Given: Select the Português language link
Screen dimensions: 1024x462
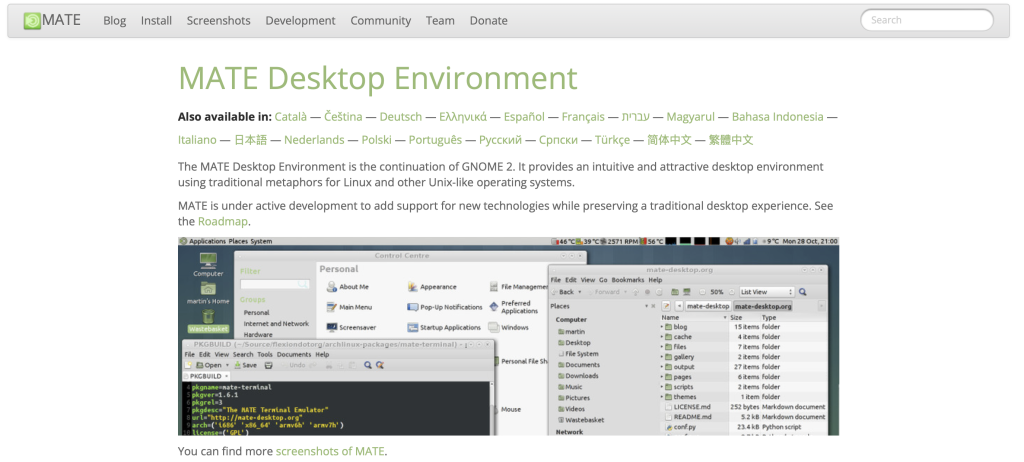Looking at the screenshot, I should (x=436, y=140).
